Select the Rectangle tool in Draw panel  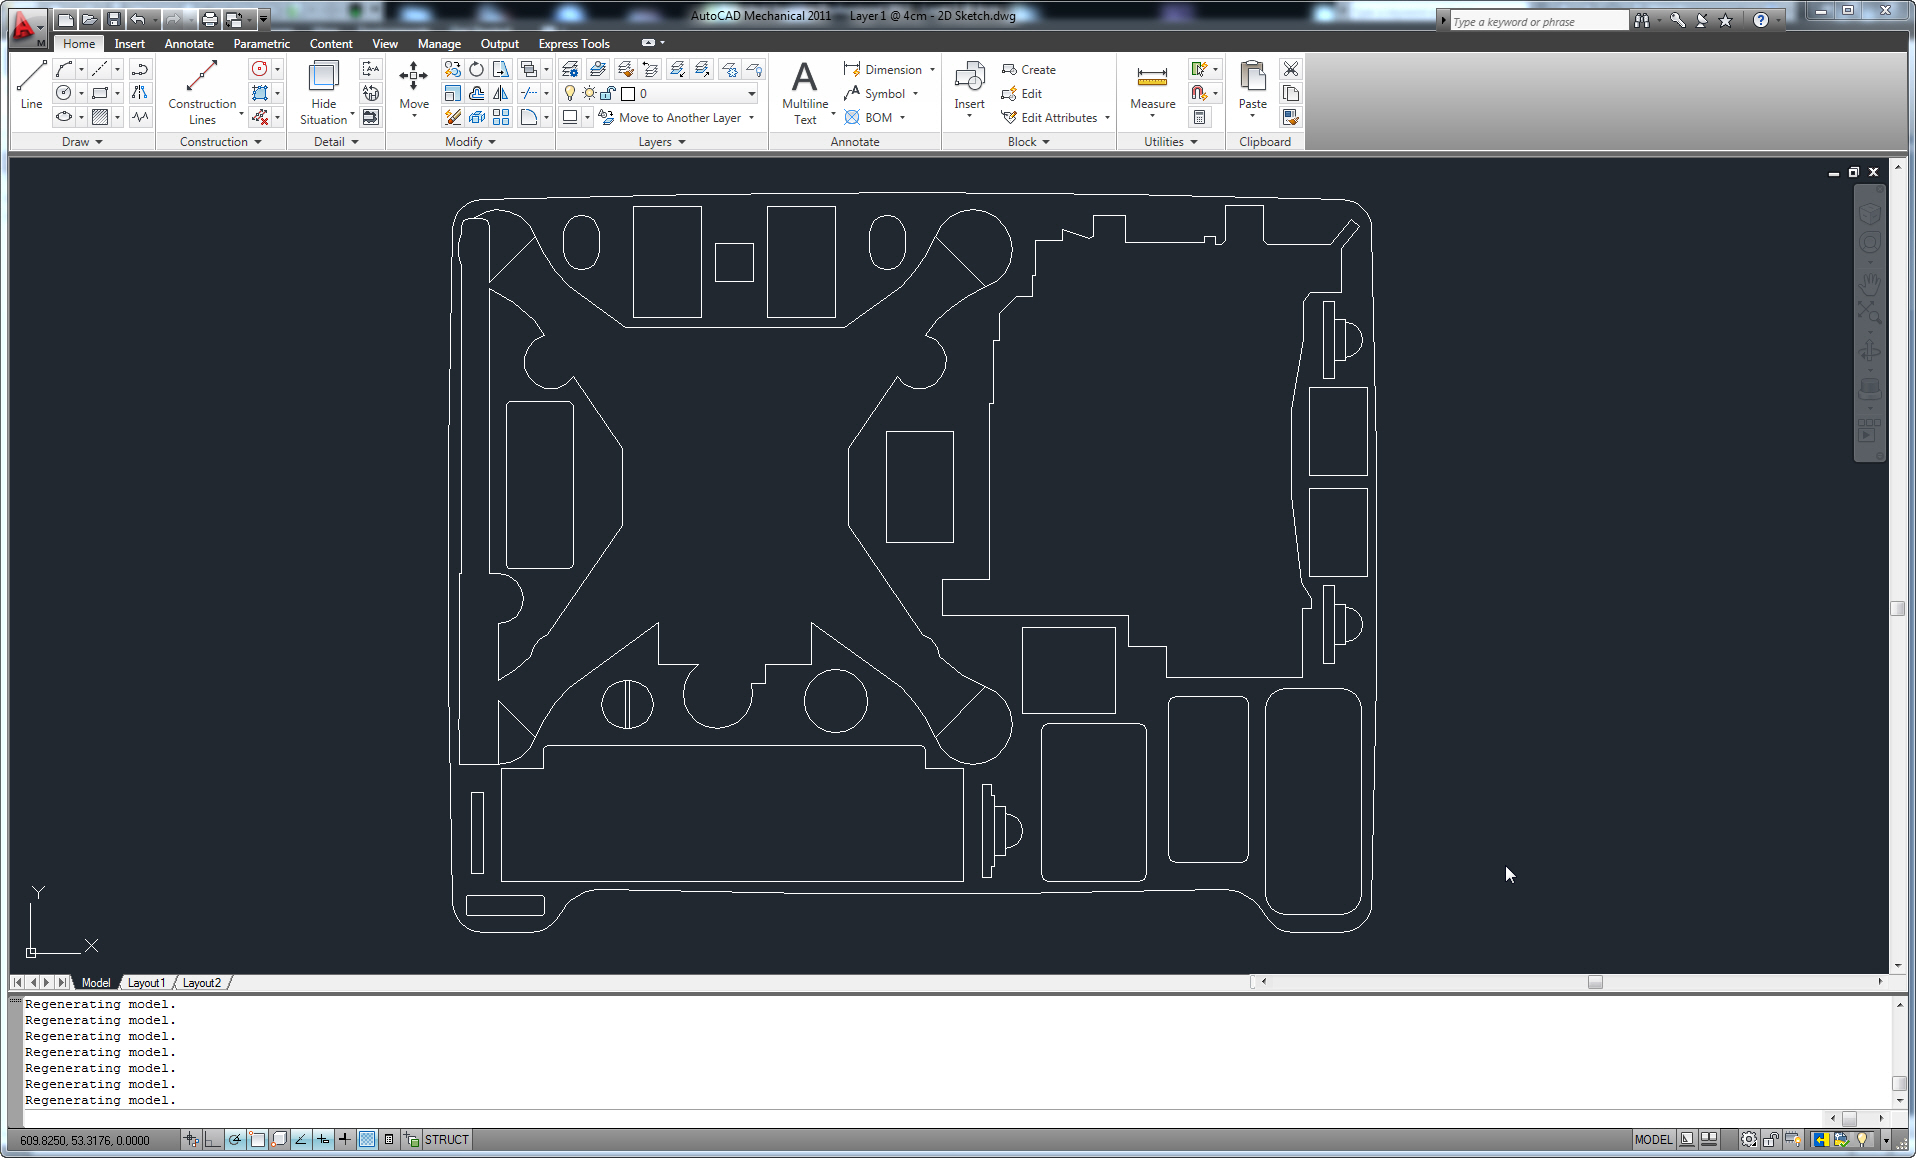[x=100, y=93]
